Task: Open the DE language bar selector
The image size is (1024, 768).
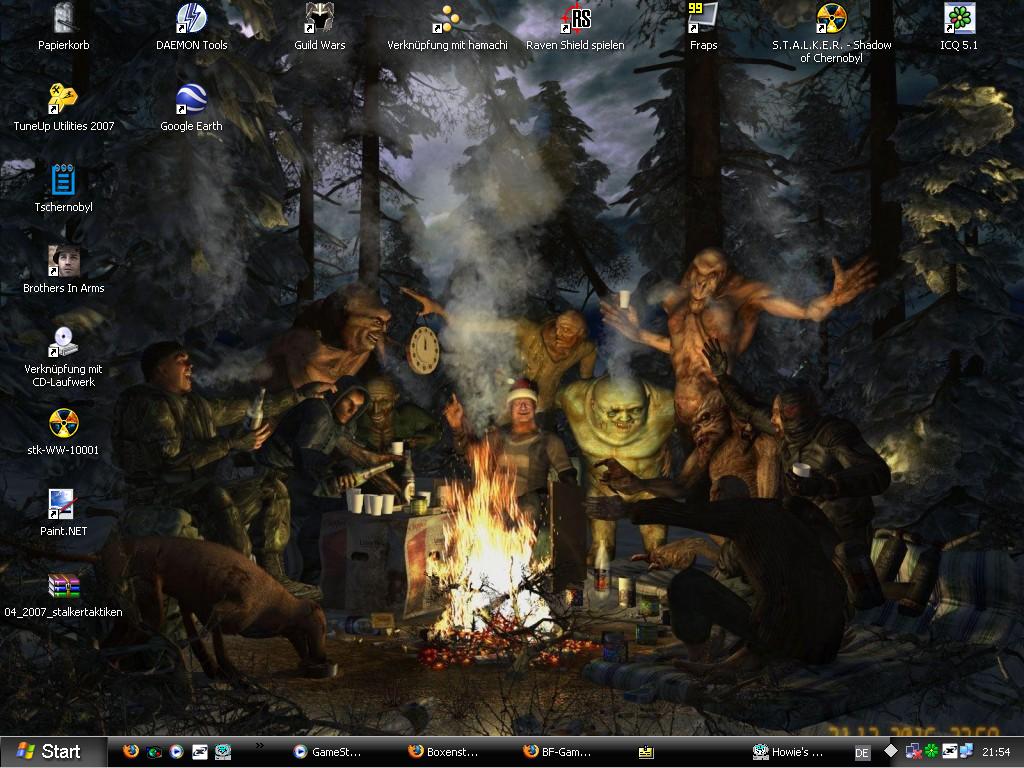Action: coord(861,753)
